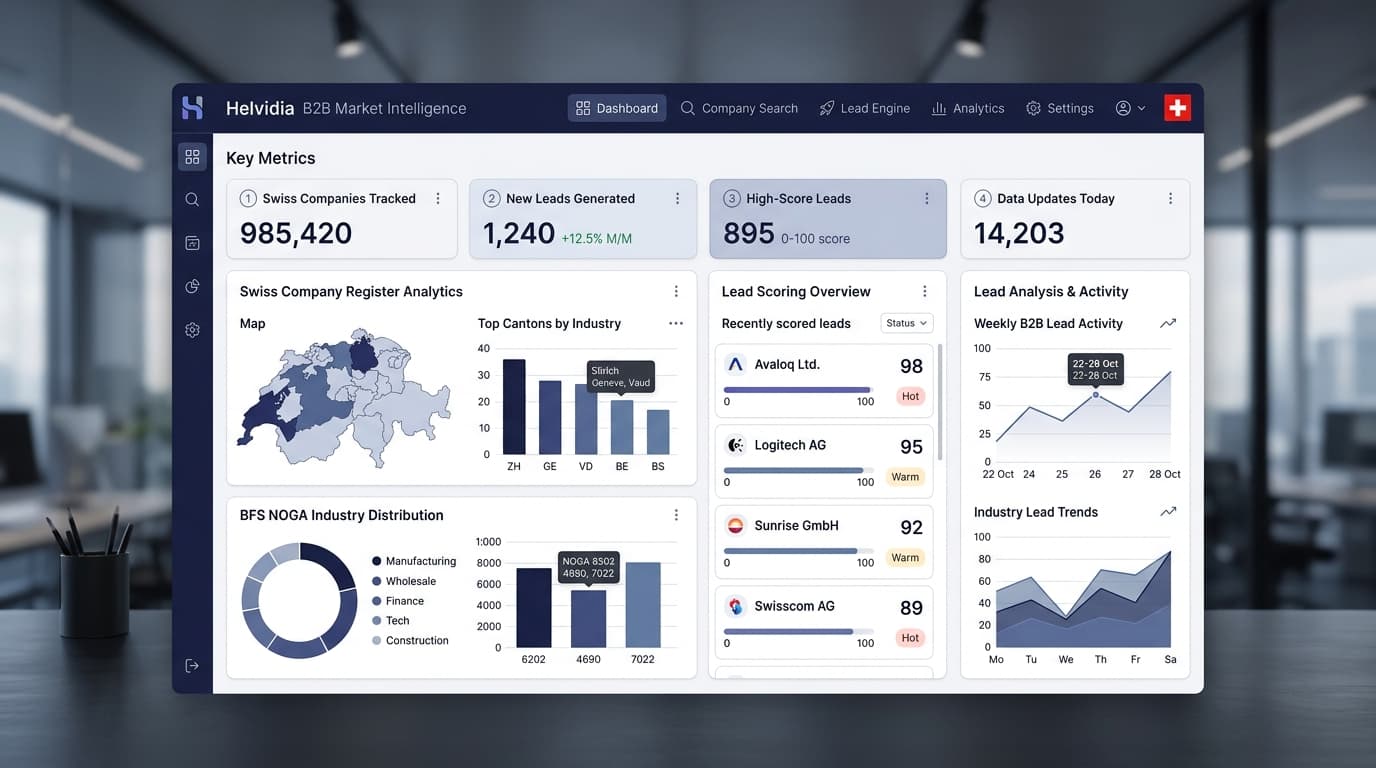Select the Logitech AG lead
1376x768 pixels.
824,461
